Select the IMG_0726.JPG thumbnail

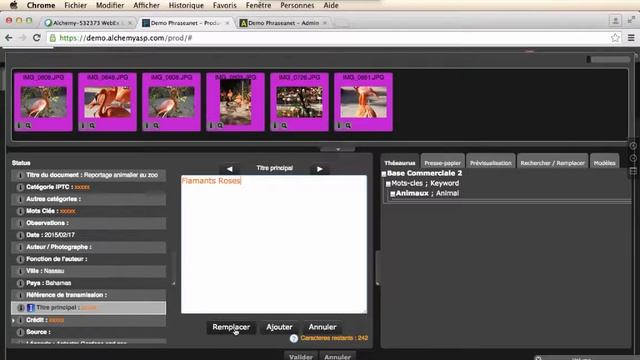click(299, 102)
